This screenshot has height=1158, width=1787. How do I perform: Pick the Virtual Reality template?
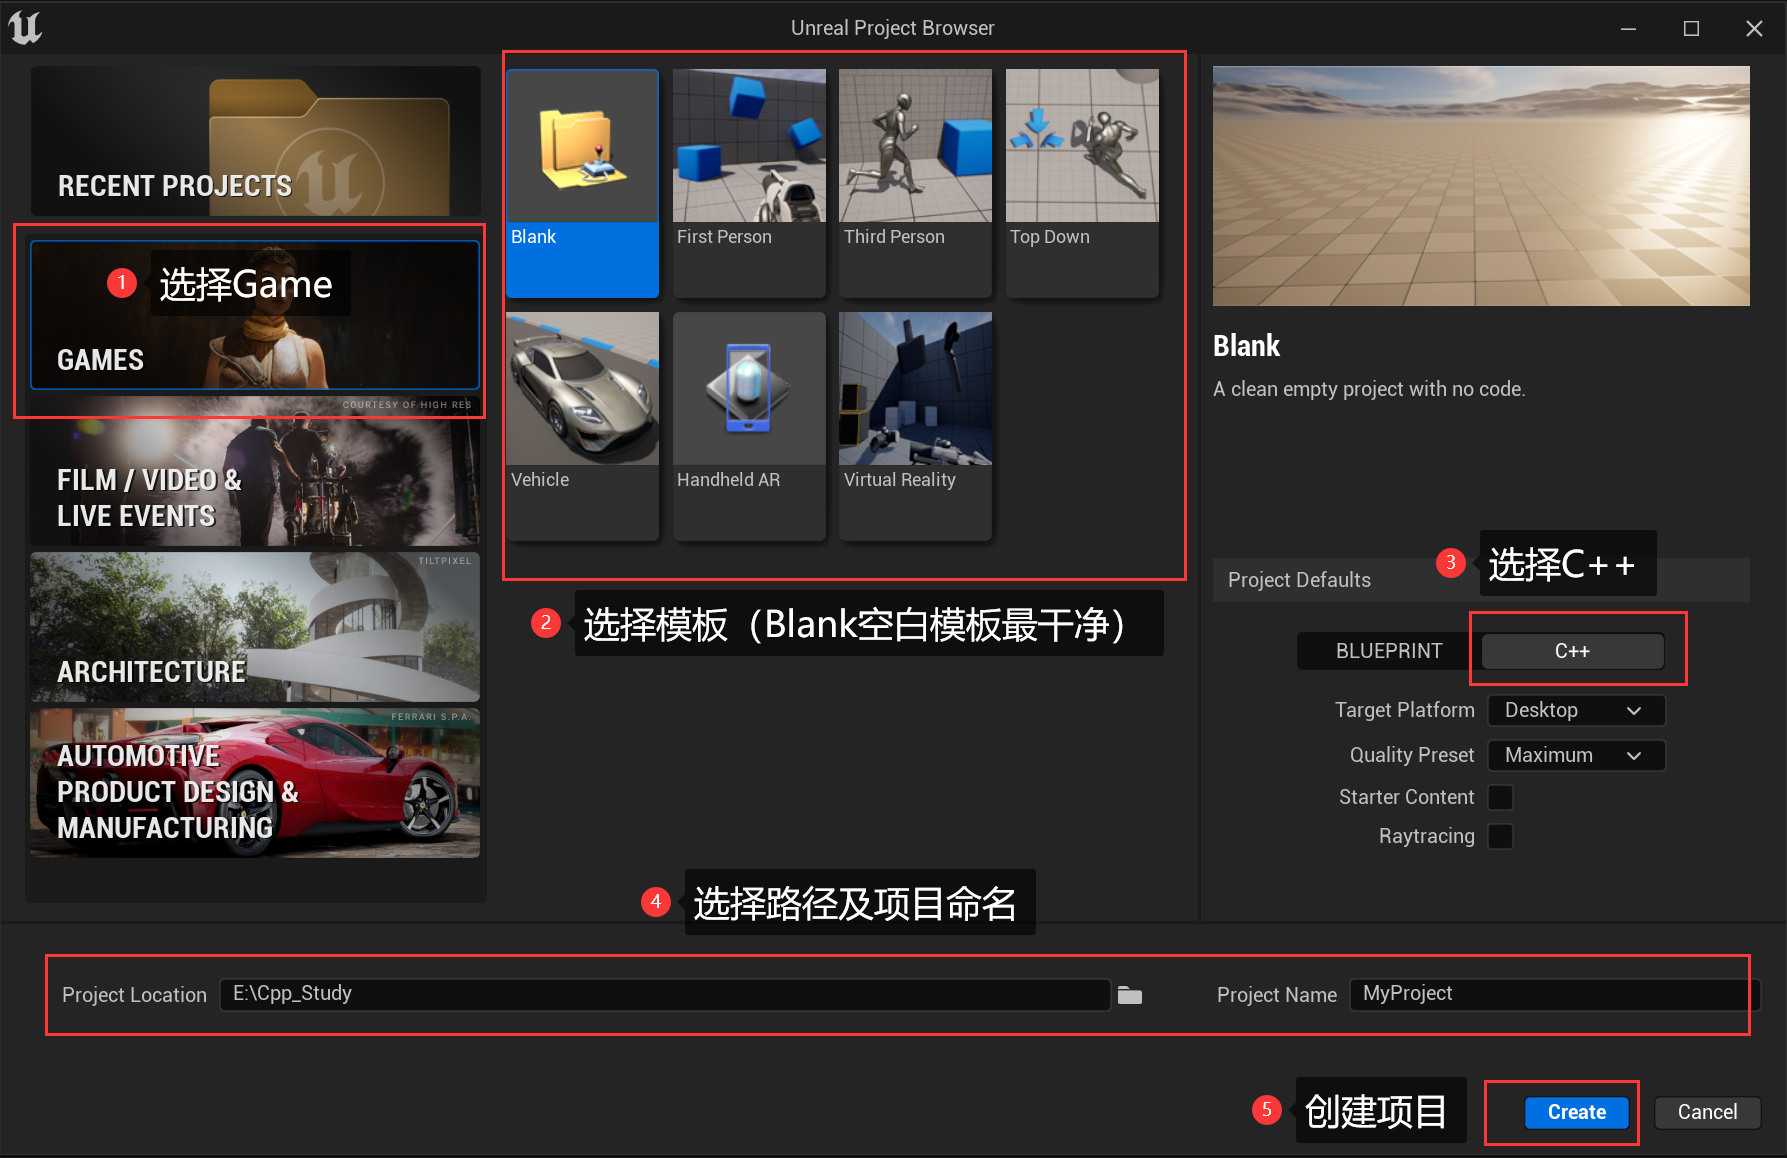click(x=915, y=426)
